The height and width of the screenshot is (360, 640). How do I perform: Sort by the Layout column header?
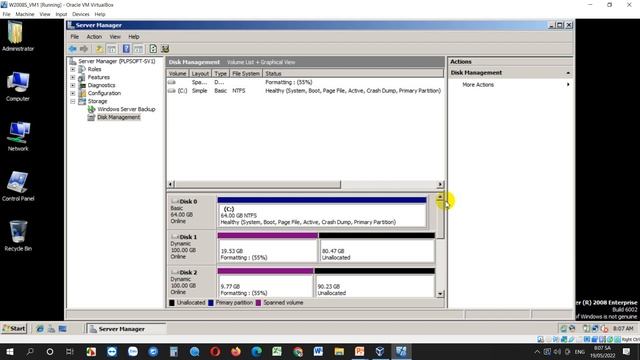[200, 73]
